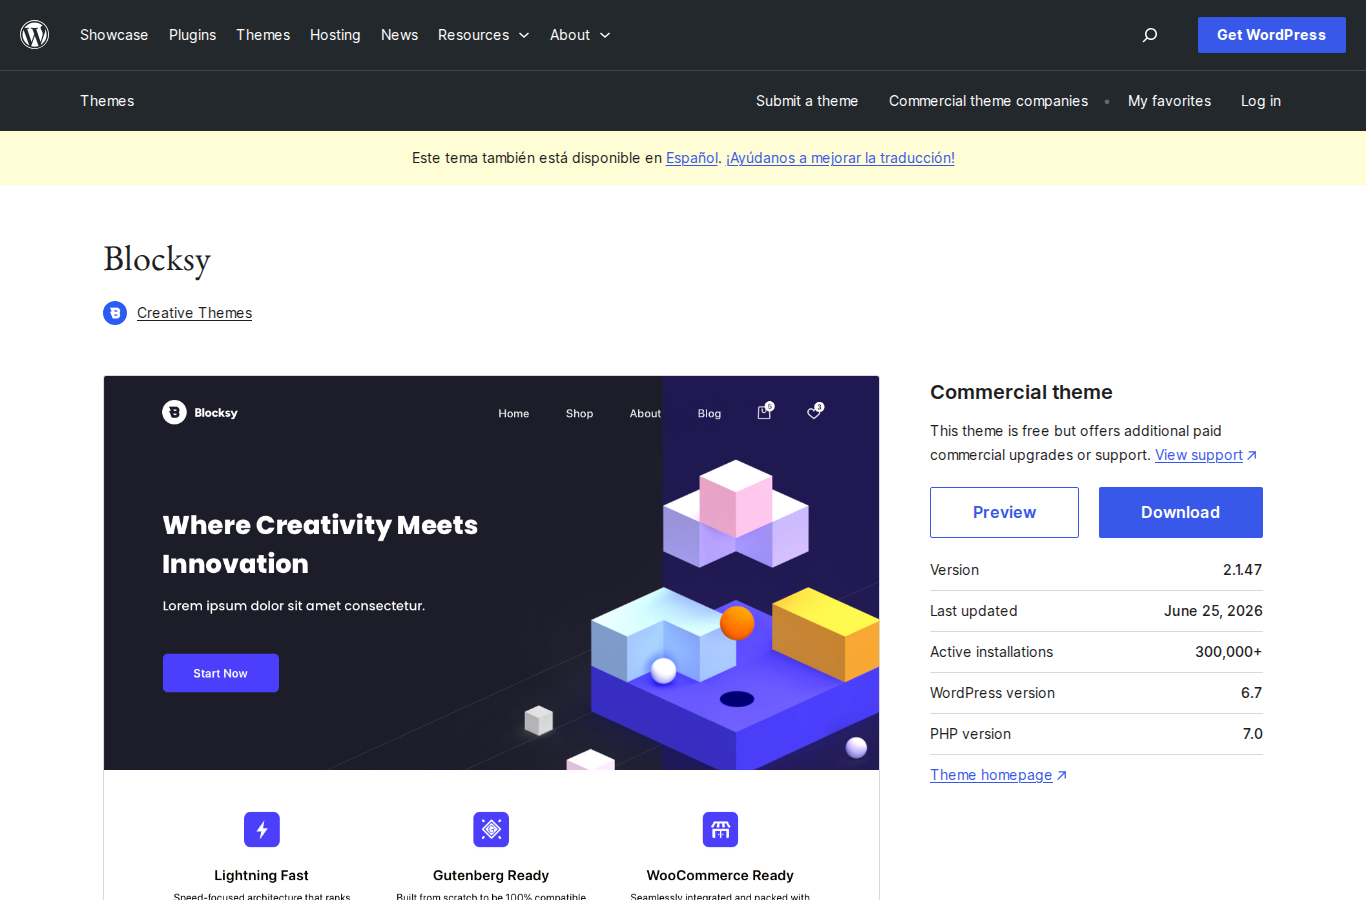Viewport: 1366px width, 900px height.
Task: Click the Lorem ipsum subtitle text in the preview
Action: point(294,606)
